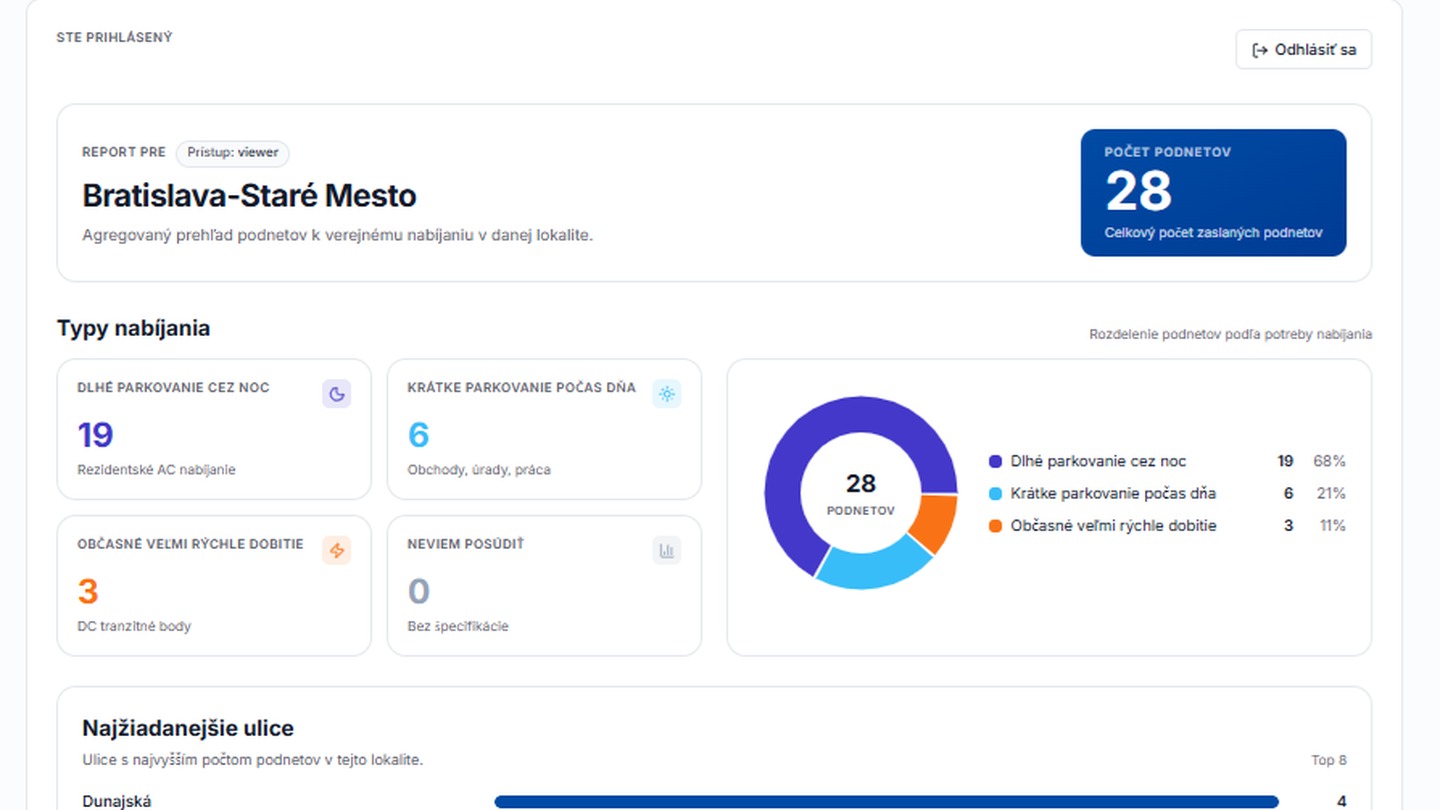The width and height of the screenshot is (1440, 810).
Task: Click the moon icon on overnight parking card
Action: coord(337,394)
